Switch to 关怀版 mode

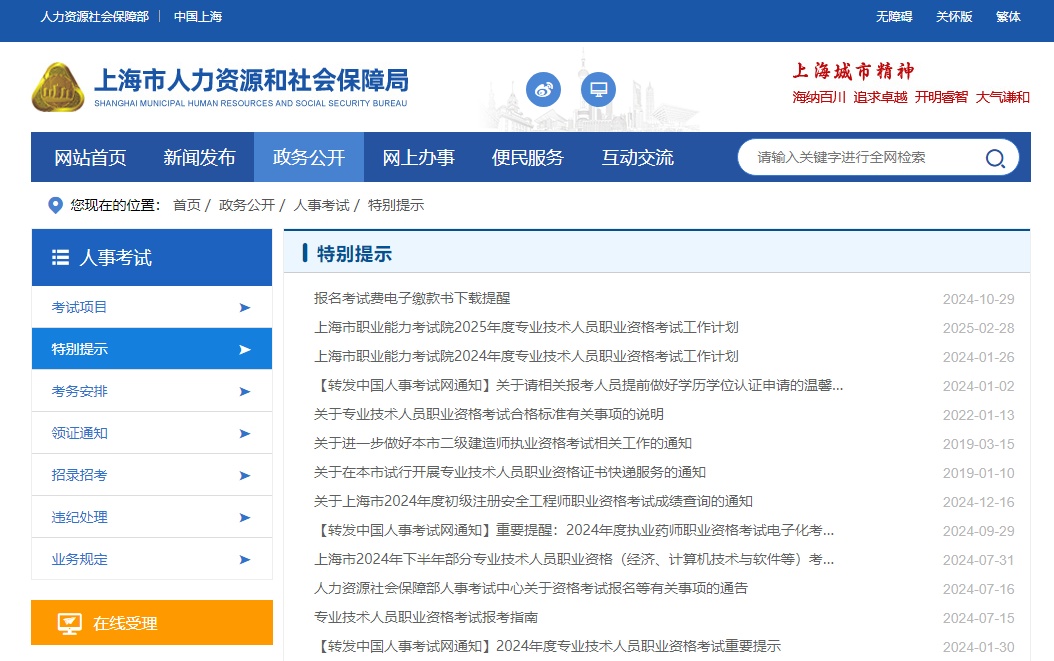click(x=955, y=17)
